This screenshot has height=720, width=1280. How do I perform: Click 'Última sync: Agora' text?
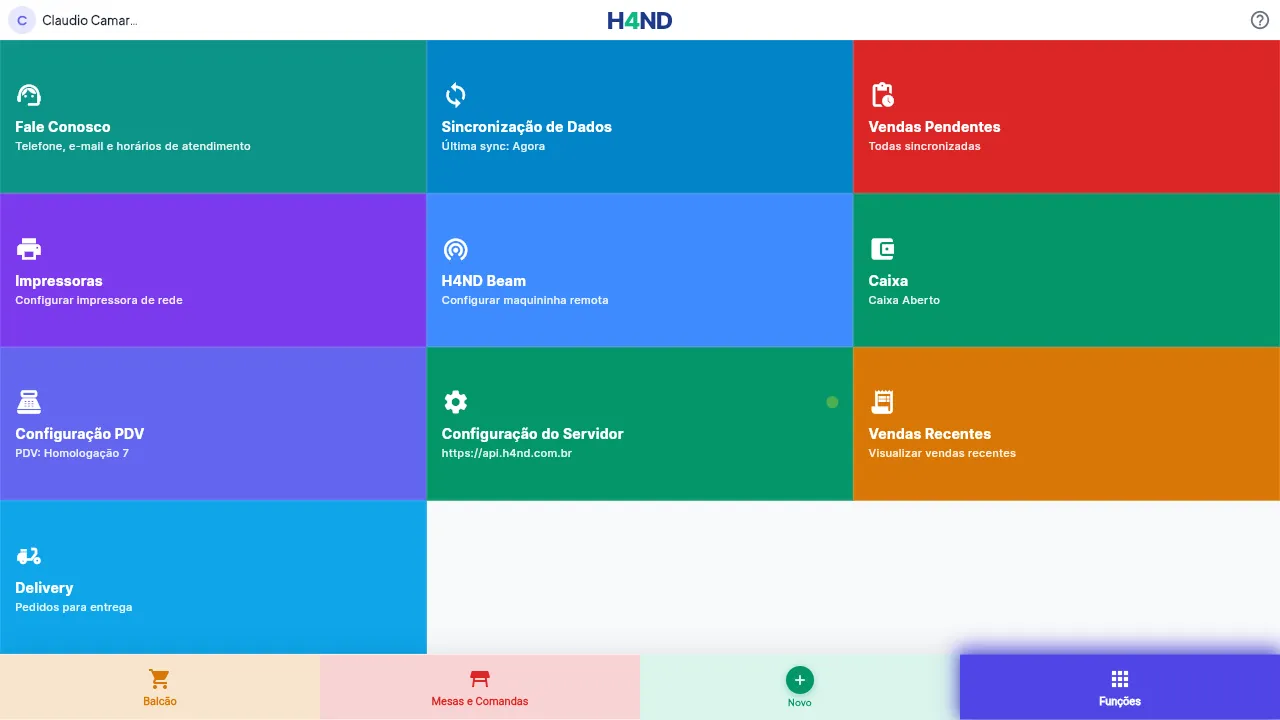pos(493,146)
